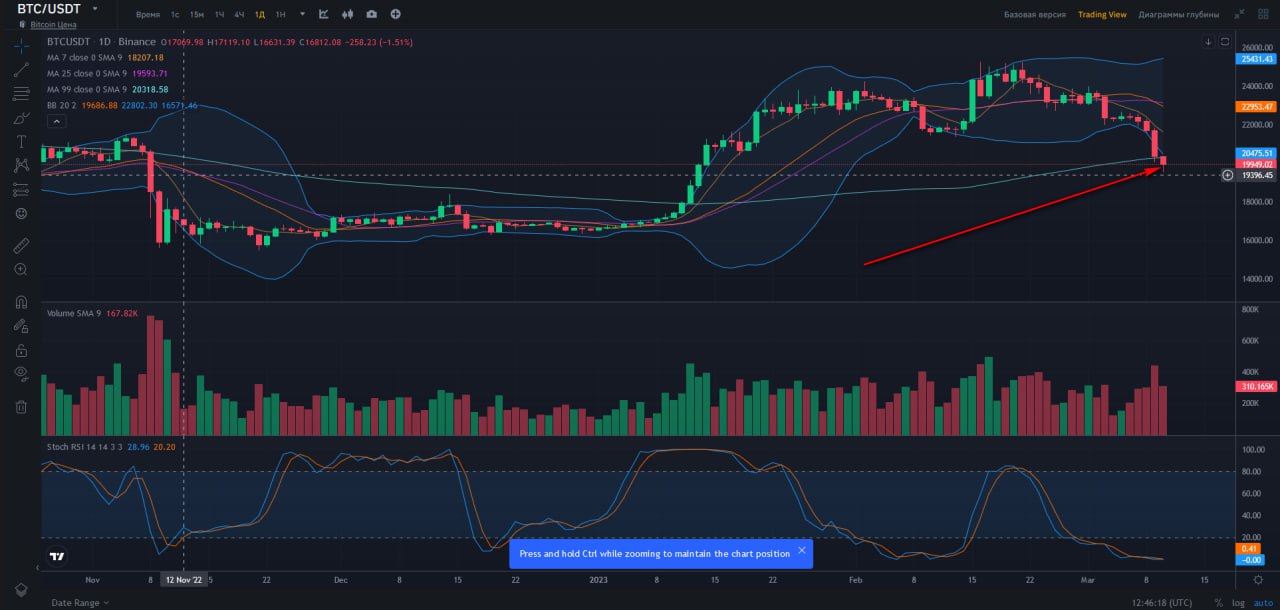Select the 1Д daily interval
Image resolution: width=1280 pixels, height=610 pixels.
(259, 15)
